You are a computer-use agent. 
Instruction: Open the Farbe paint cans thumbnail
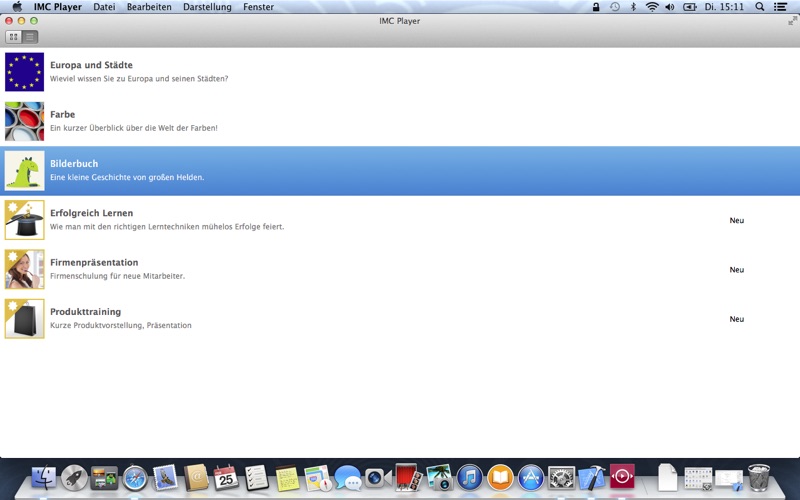(24, 121)
